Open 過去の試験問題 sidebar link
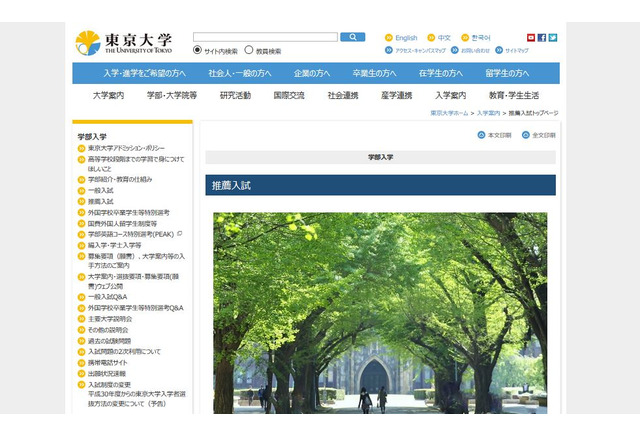Viewport: 640px width, 437px height. coord(109,341)
